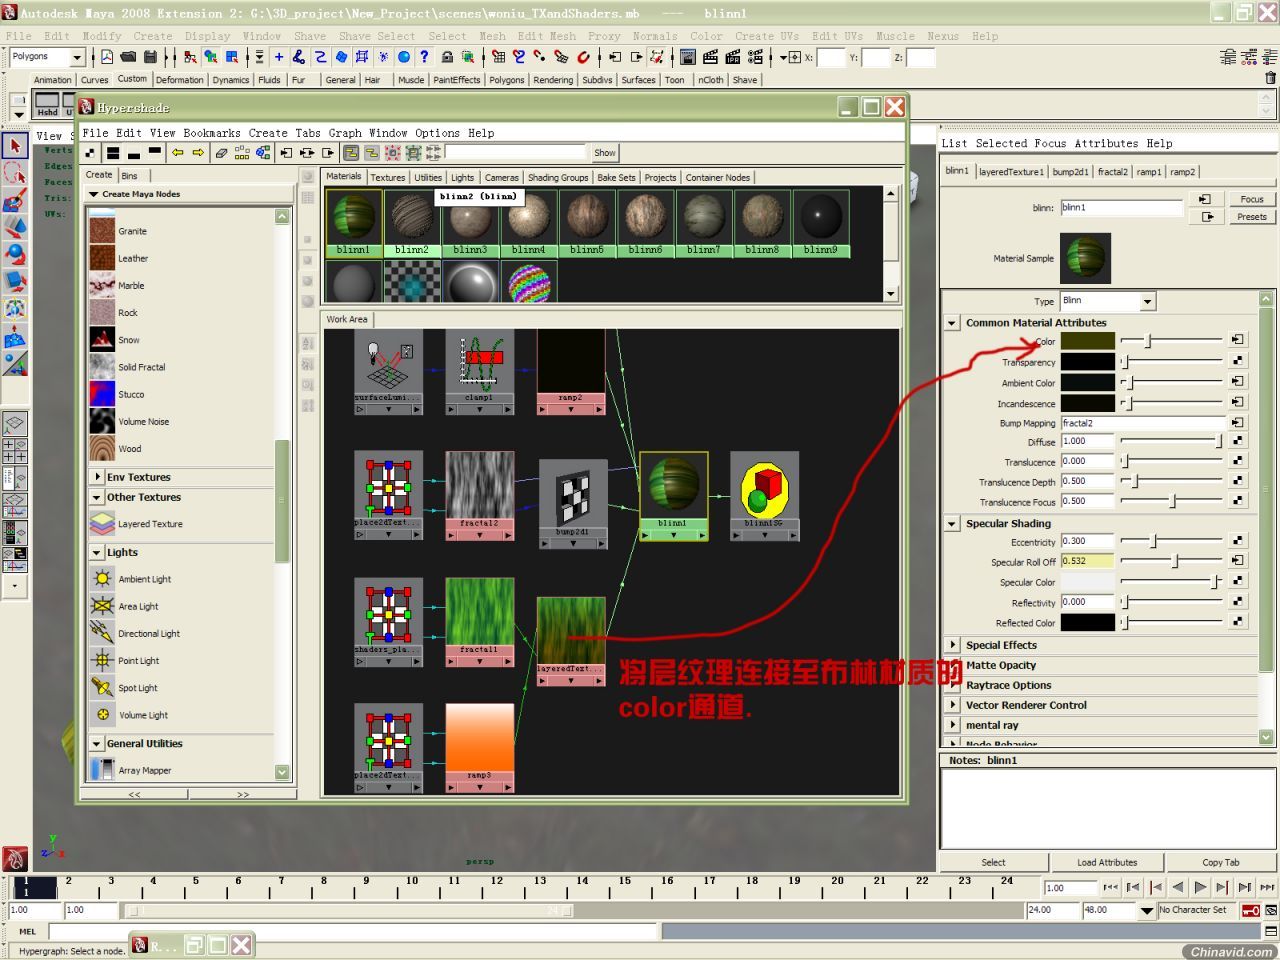Expand the Special Effects section
This screenshot has height=960, width=1280.
(952, 645)
